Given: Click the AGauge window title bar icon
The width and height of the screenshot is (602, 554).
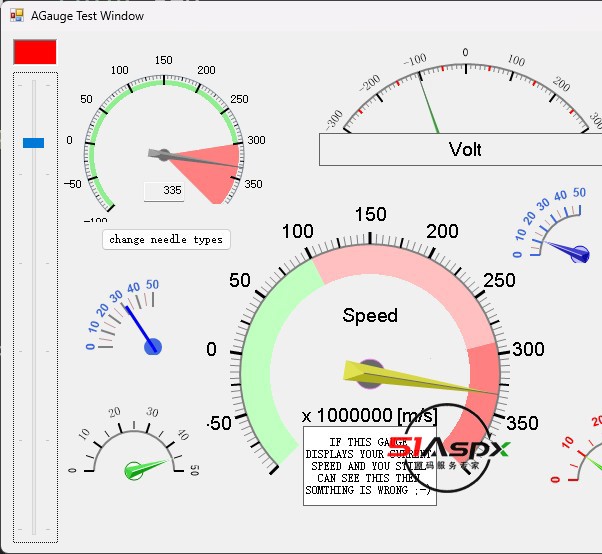Looking at the screenshot, I should click(x=17, y=16).
